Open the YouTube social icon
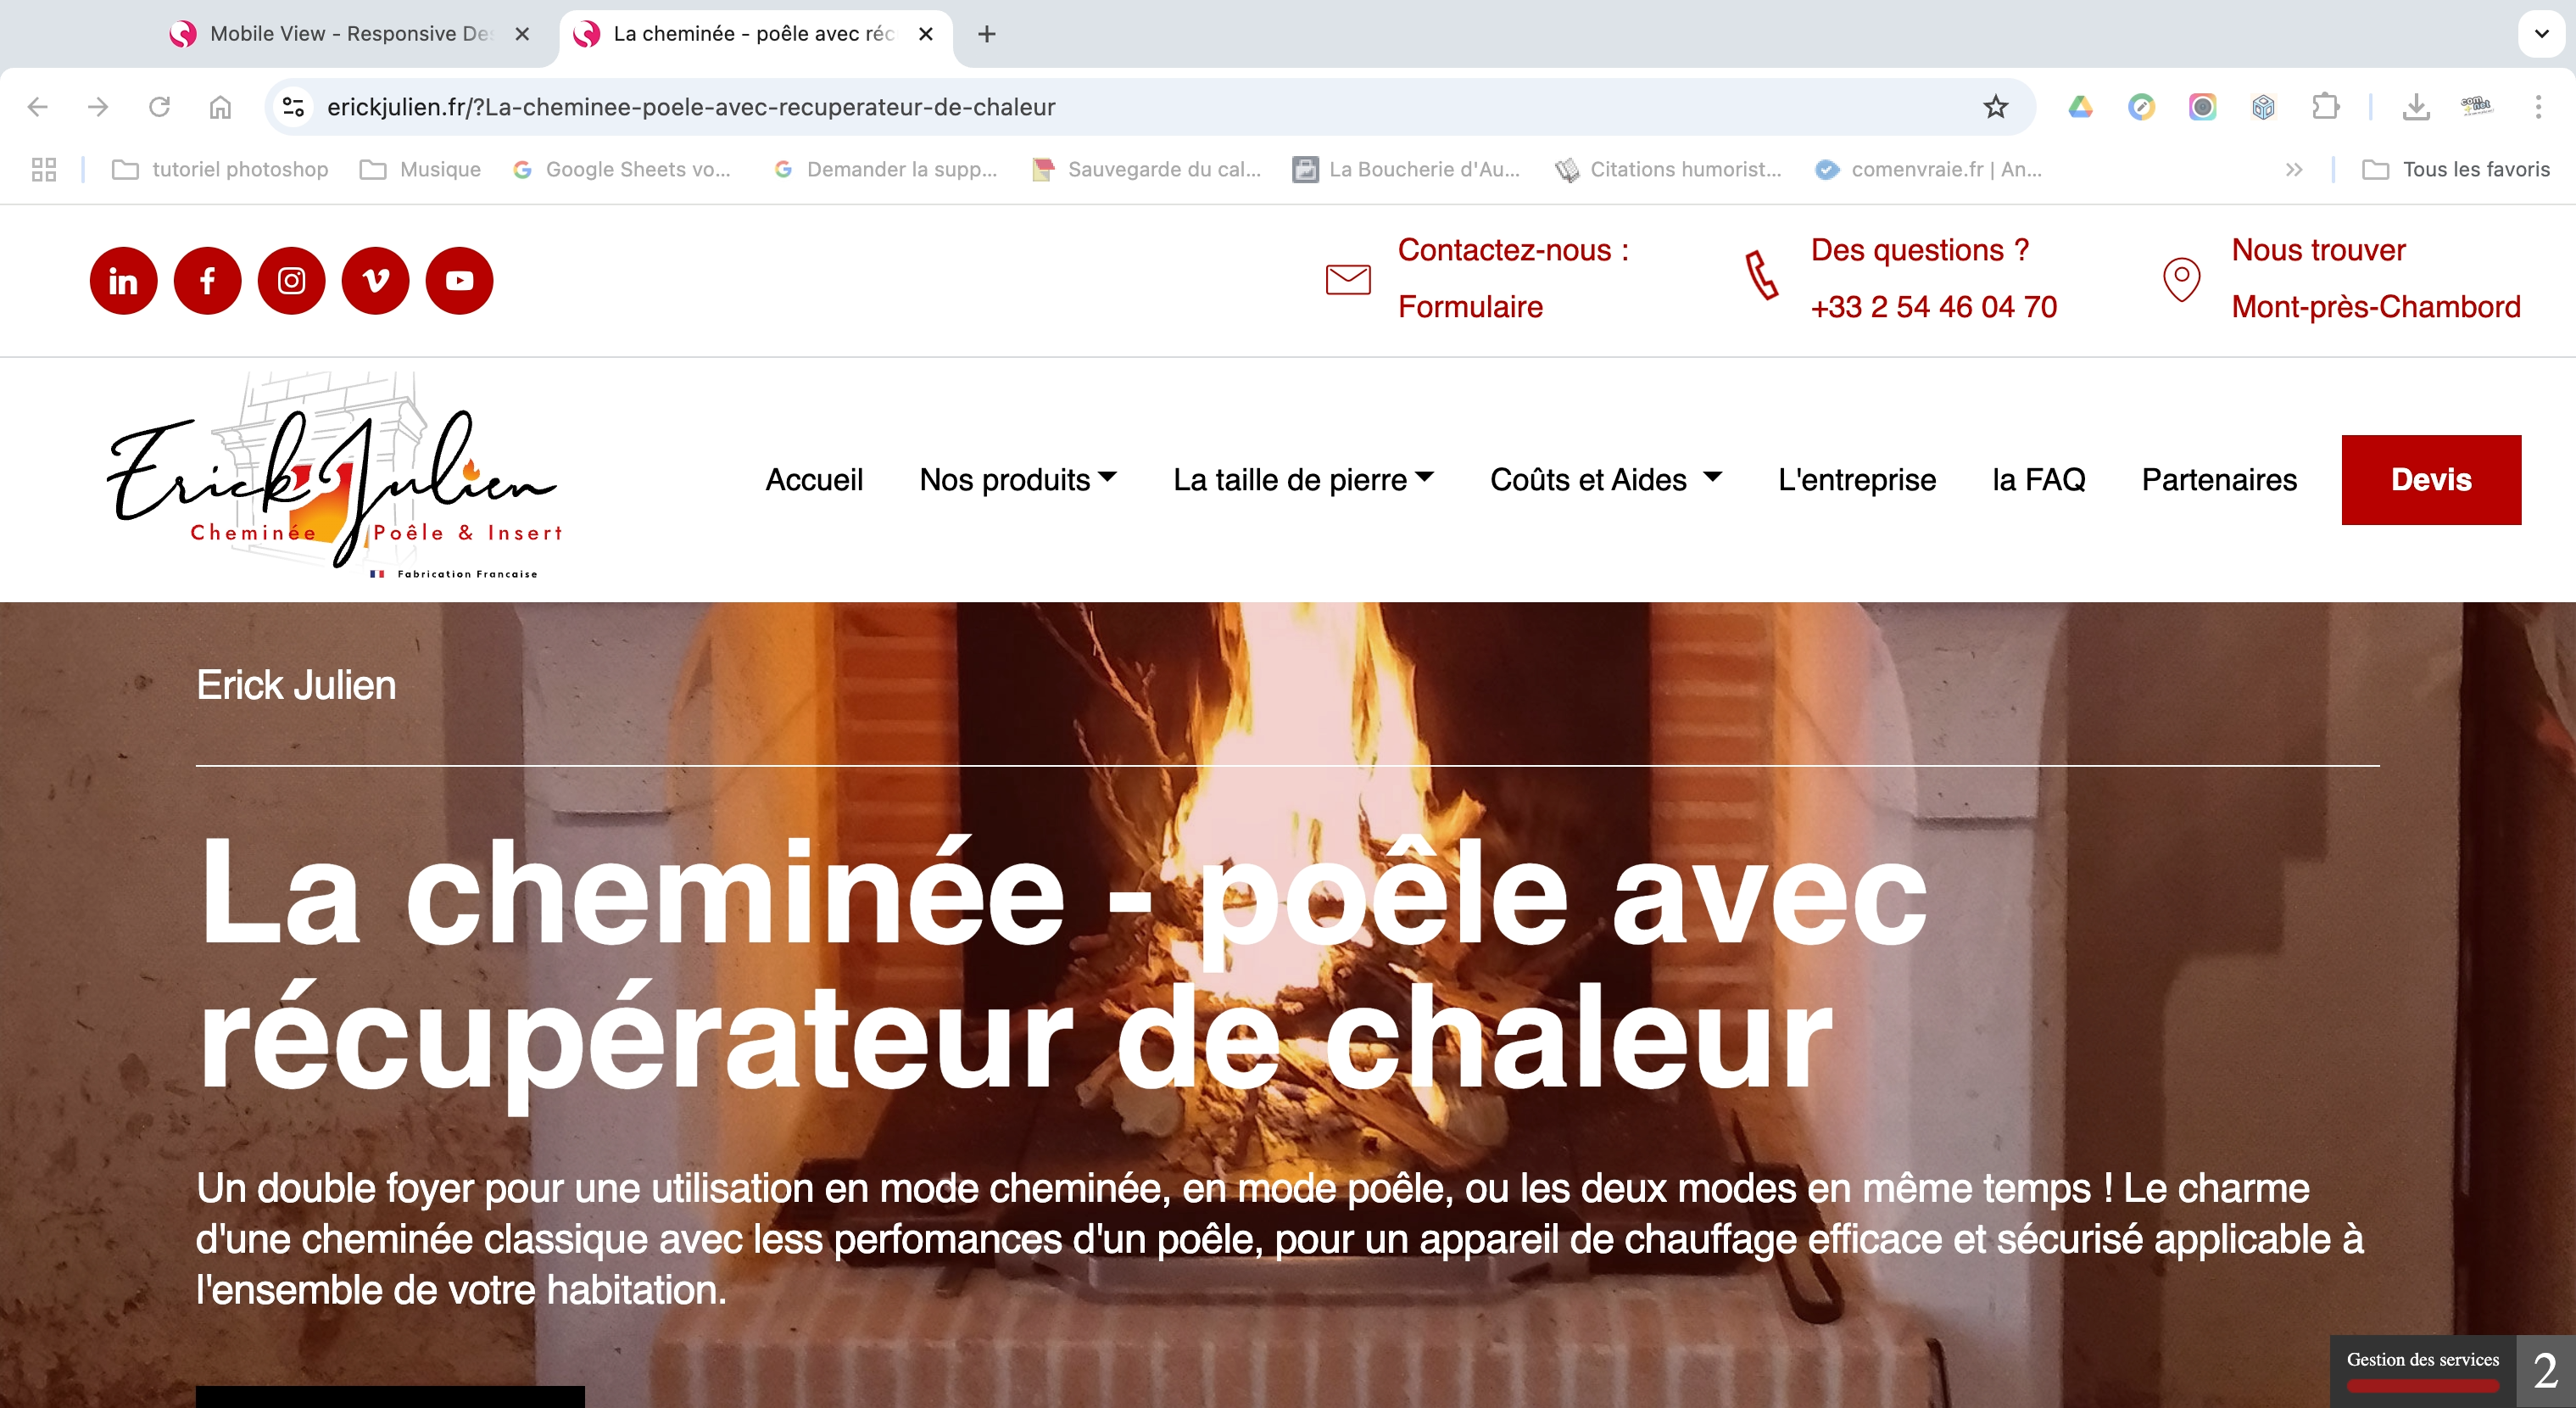Viewport: 2576px width, 1408px height. click(x=459, y=280)
